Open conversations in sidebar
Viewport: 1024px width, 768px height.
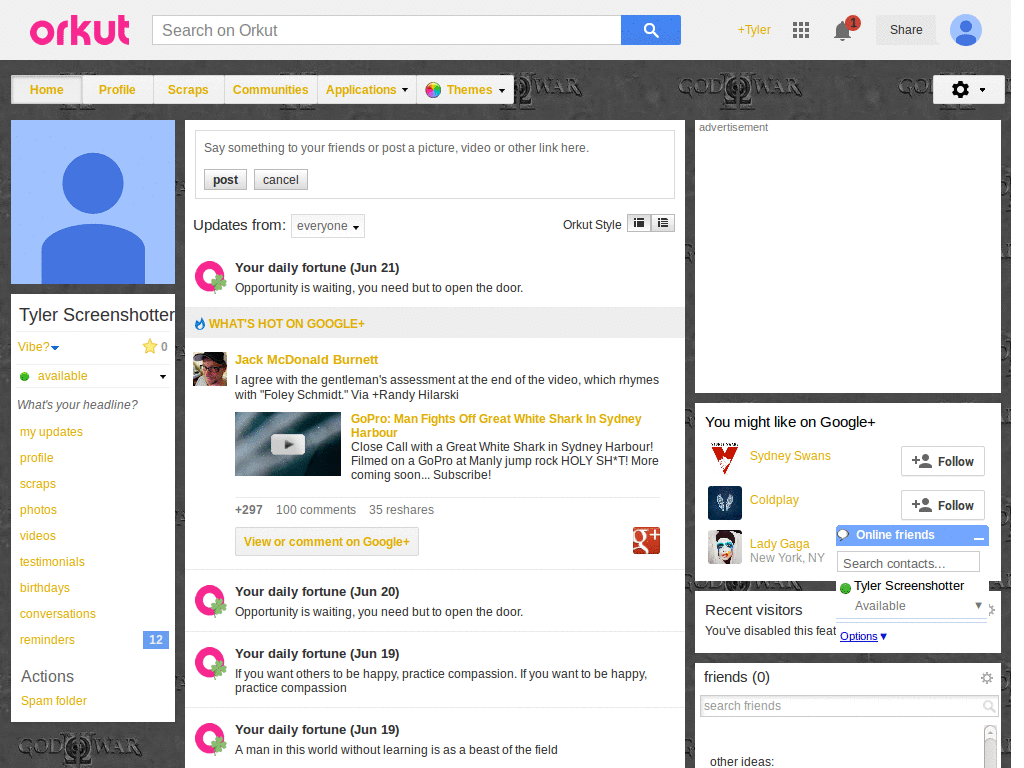[x=57, y=614]
